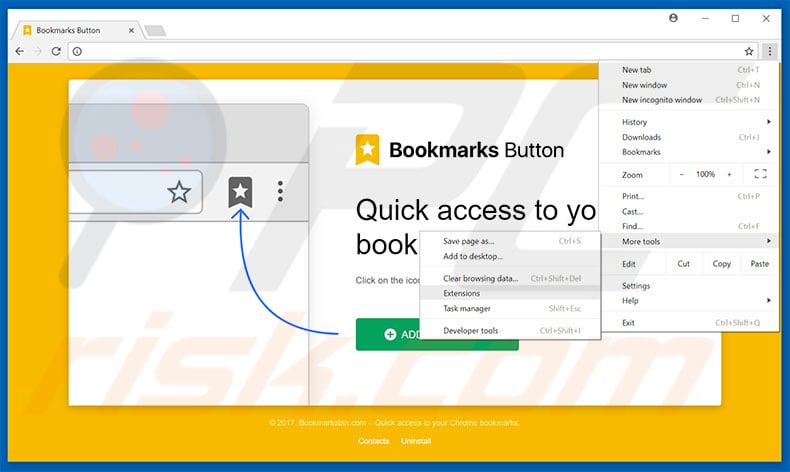Select Extensions from More tools submenu
790x472 pixels.
point(462,294)
